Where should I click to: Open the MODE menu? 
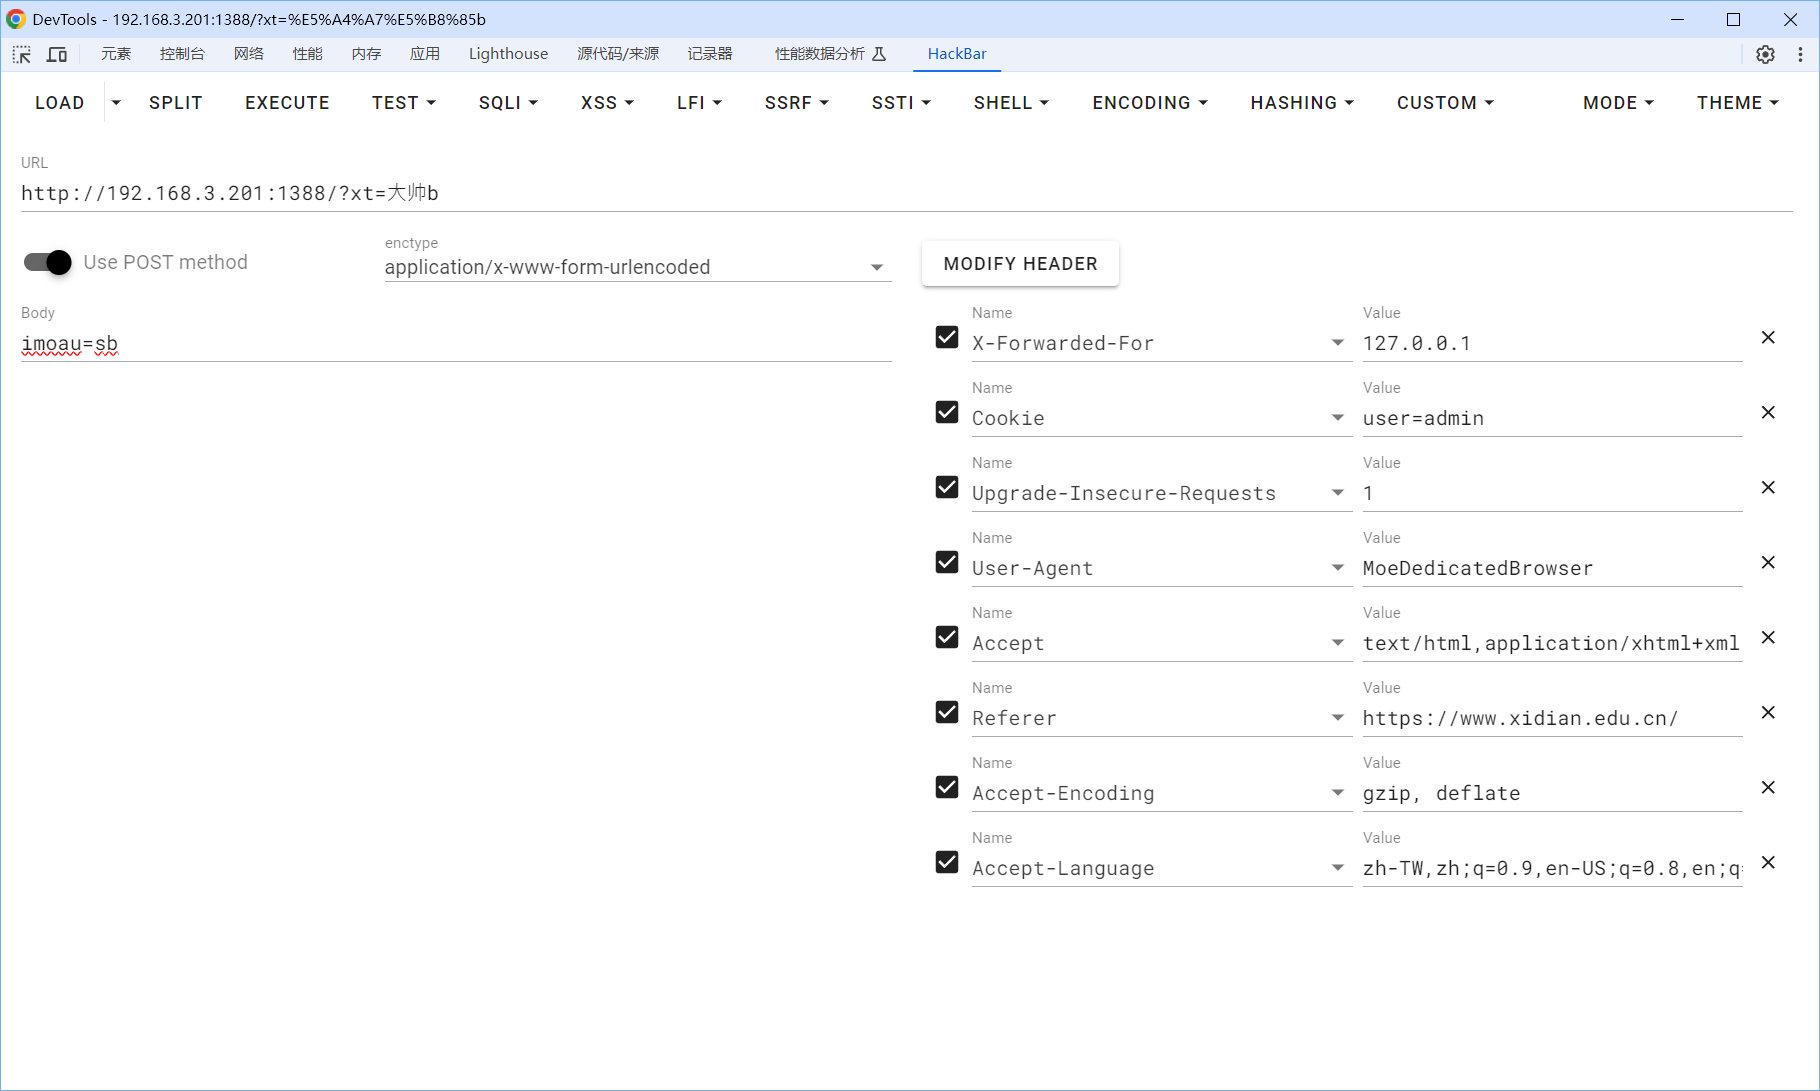pyautogui.click(x=1618, y=103)
